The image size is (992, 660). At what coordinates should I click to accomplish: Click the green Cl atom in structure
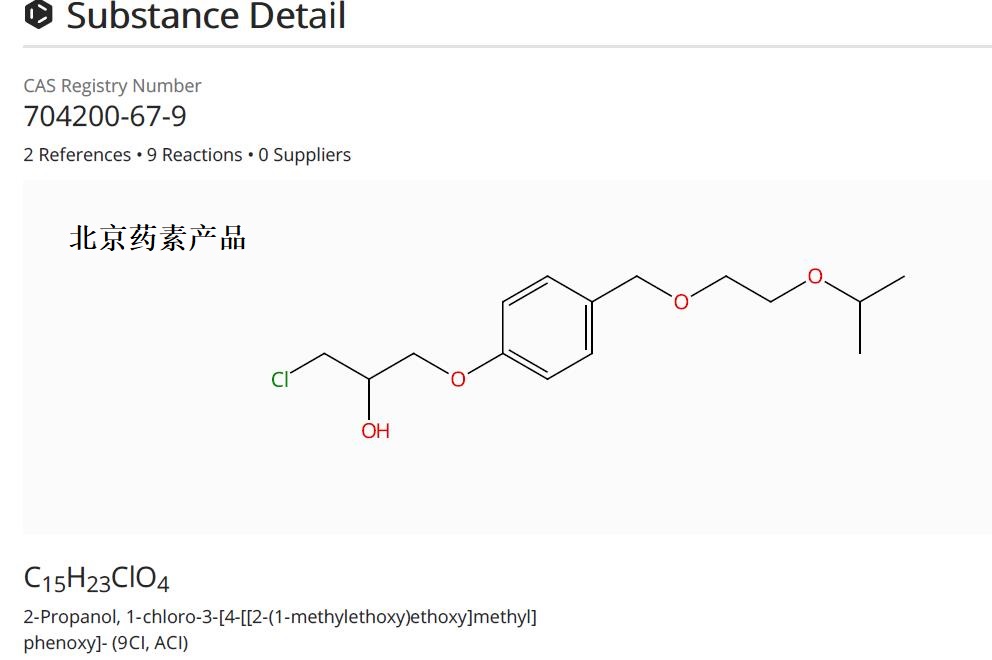(280, 379)
